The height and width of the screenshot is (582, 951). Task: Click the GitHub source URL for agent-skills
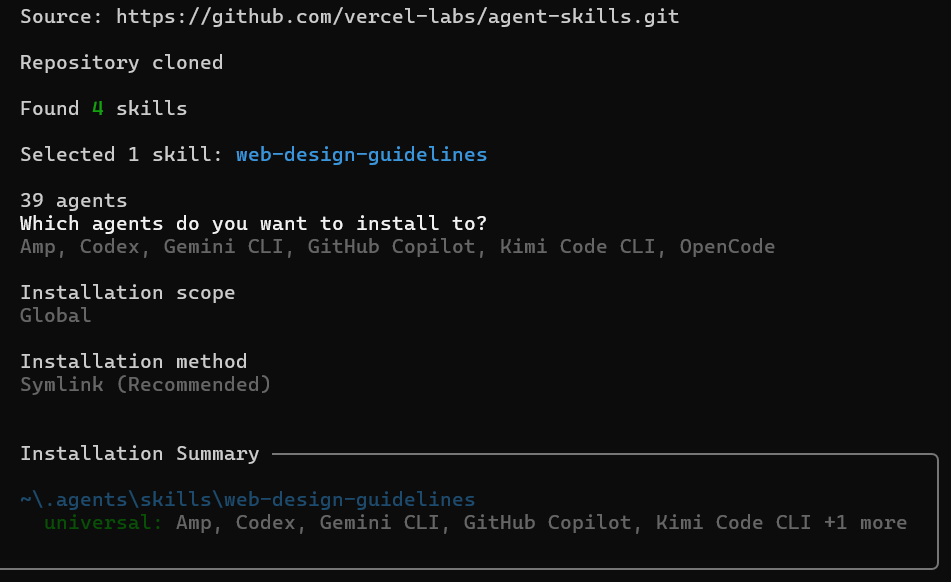(x=397, y=16)
